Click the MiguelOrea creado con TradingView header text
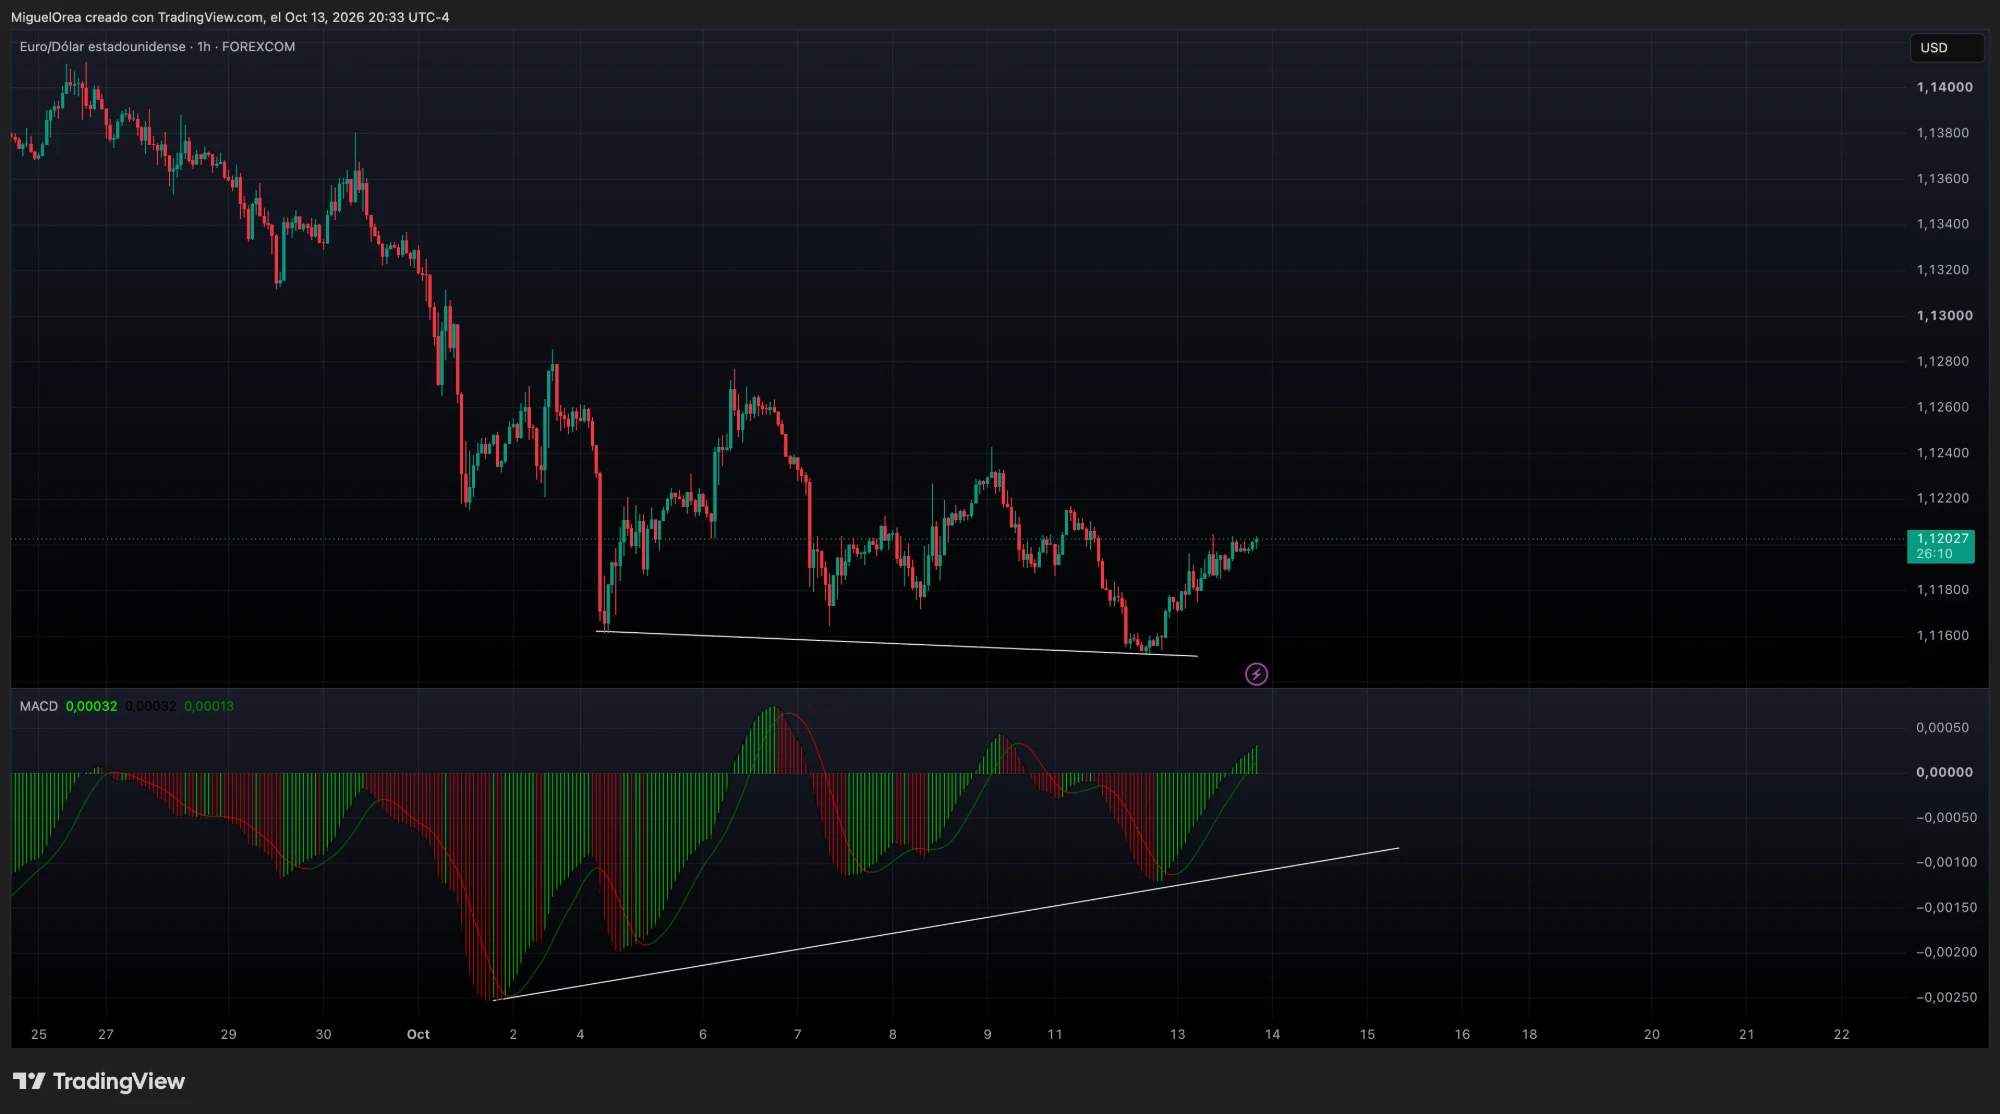This screenshot has height=1114, width=2000. [x=230, y=17]
